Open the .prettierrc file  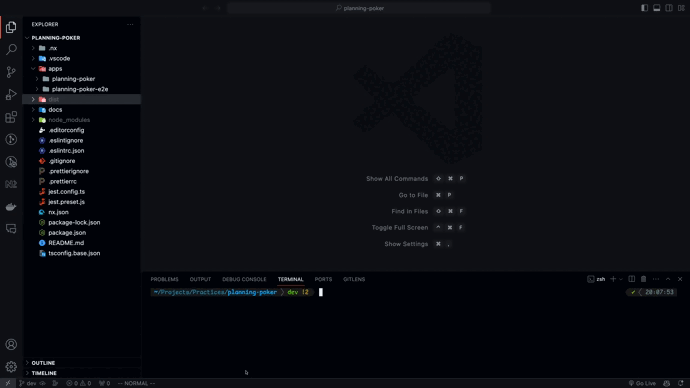coord(82,181)
